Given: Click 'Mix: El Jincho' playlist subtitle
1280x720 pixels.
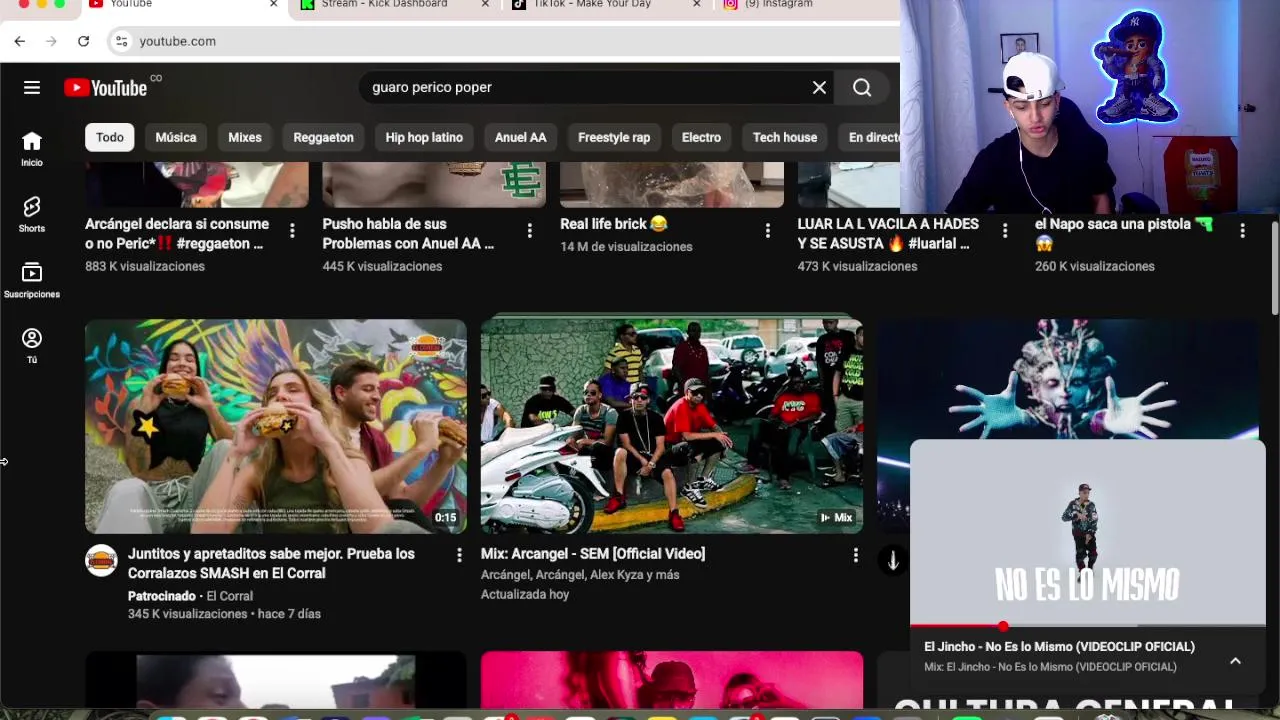Looking at the screenshot, I should [1051, 667].
